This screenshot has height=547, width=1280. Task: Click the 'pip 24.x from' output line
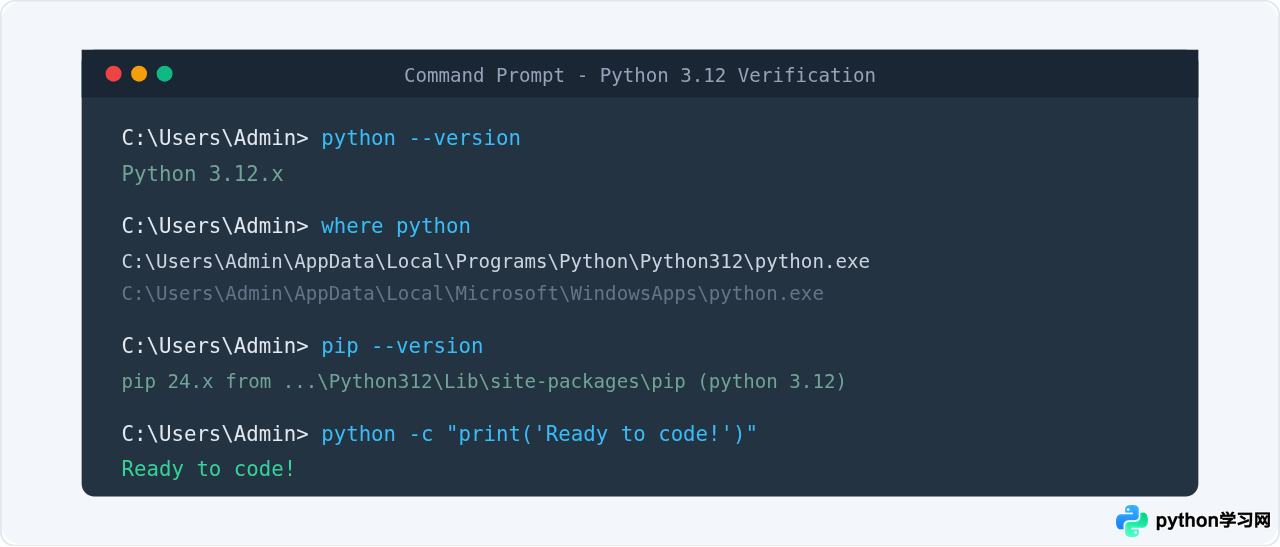pos(484,382)
